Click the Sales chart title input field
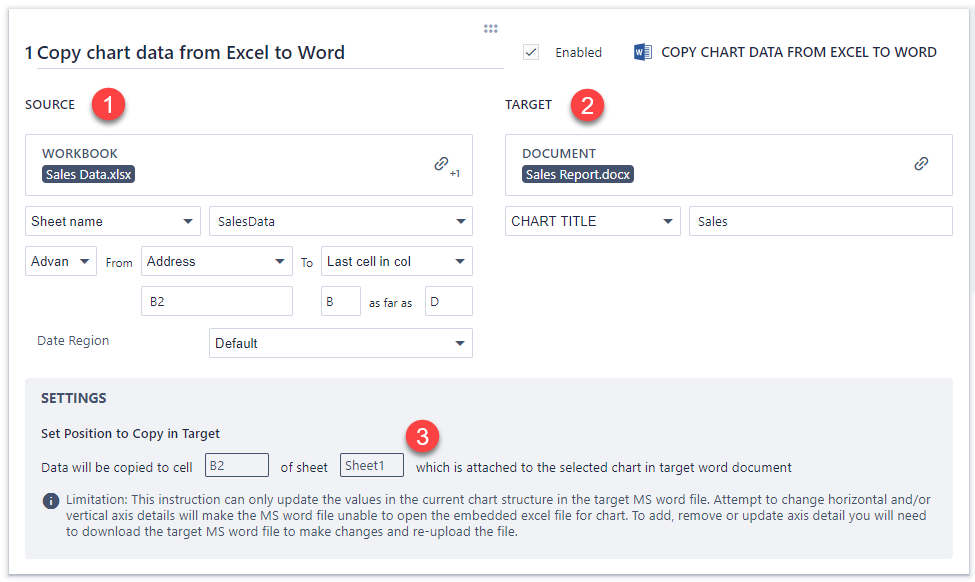Viewport: 975px width, 582px height. click(820, 221)
